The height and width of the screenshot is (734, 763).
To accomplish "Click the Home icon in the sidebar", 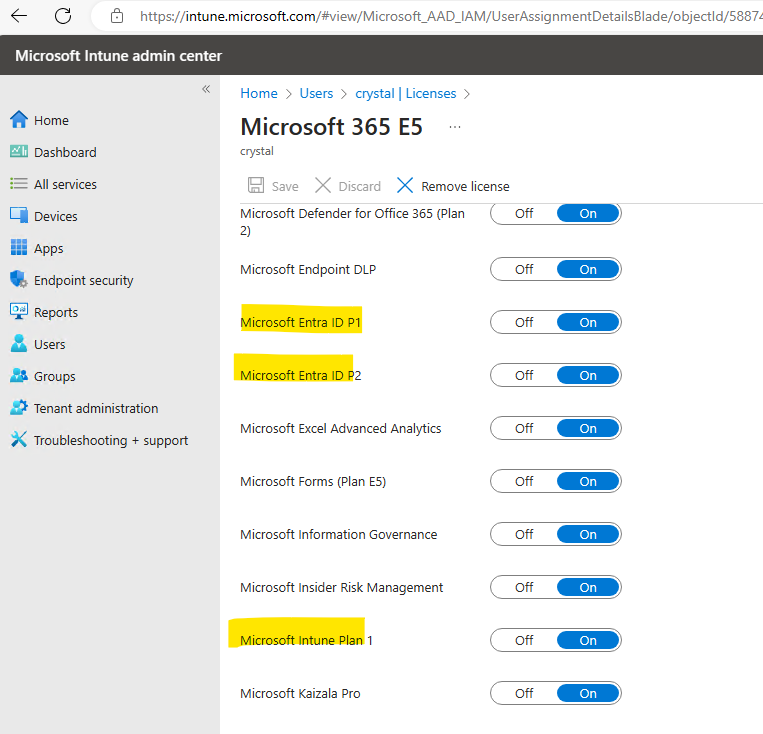I will 19,120.
